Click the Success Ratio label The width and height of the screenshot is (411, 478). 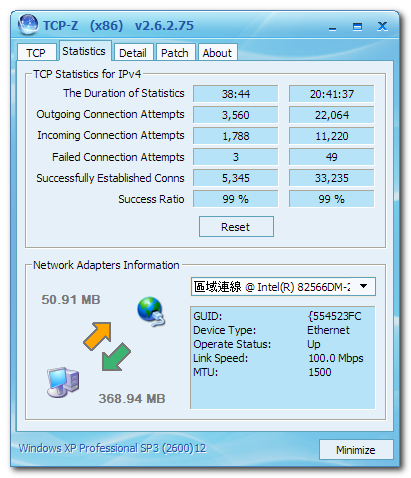coord(151,199)
